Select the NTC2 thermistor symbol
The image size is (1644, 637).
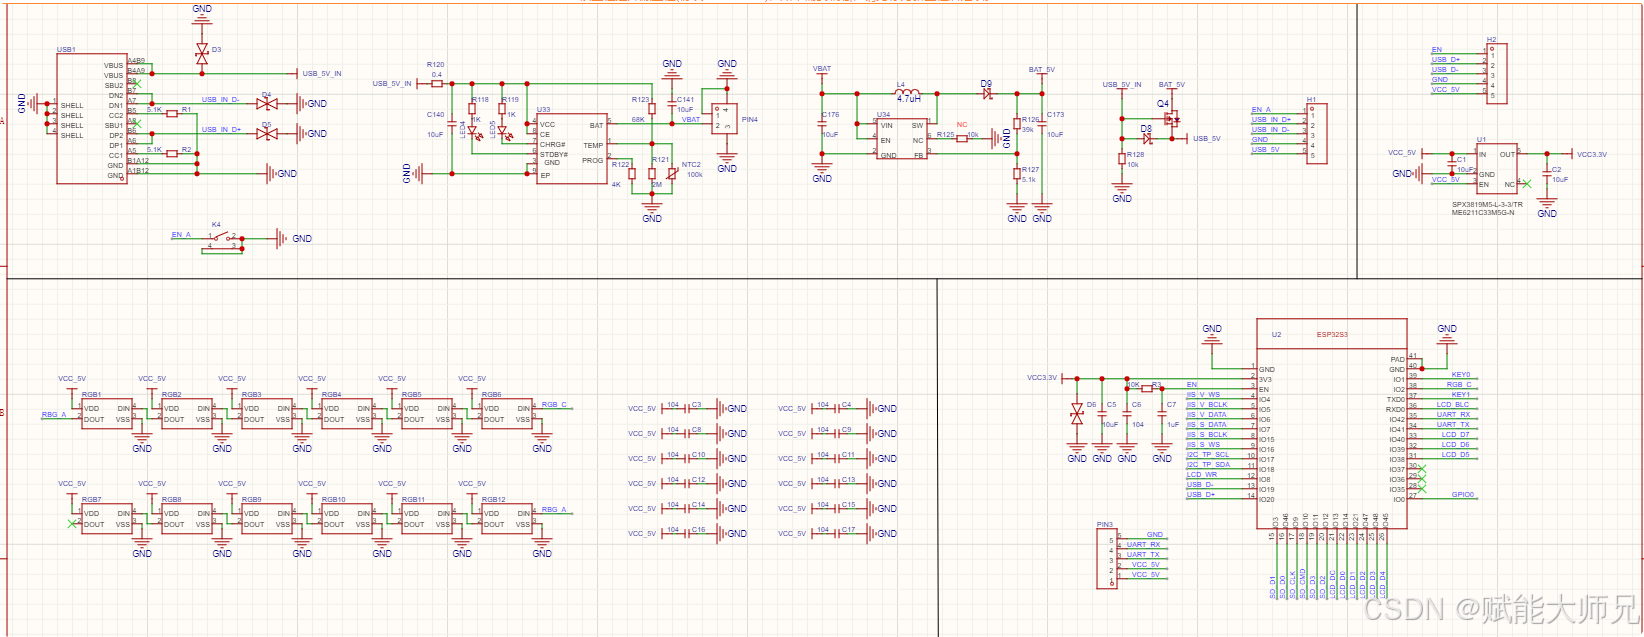coord(672,174)
